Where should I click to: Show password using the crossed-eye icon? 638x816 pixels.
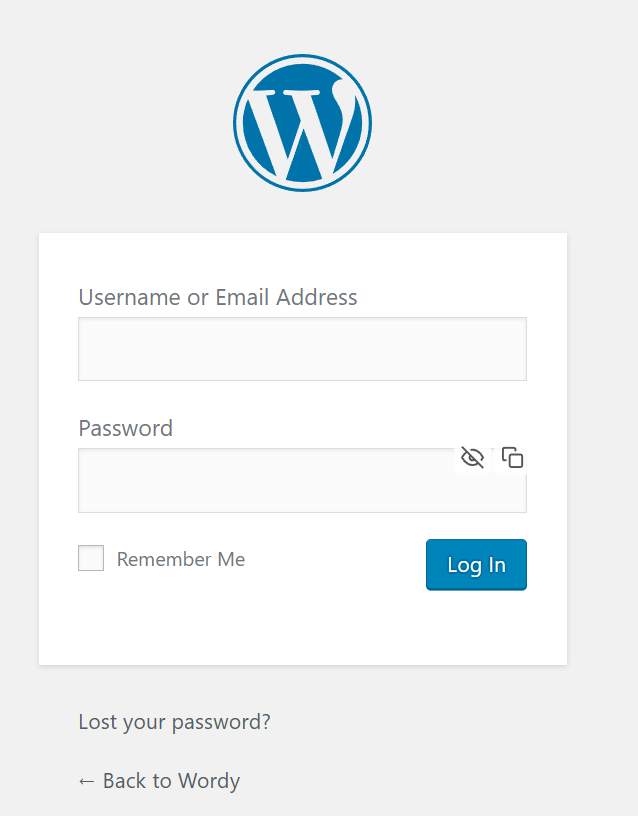(472, 458)
